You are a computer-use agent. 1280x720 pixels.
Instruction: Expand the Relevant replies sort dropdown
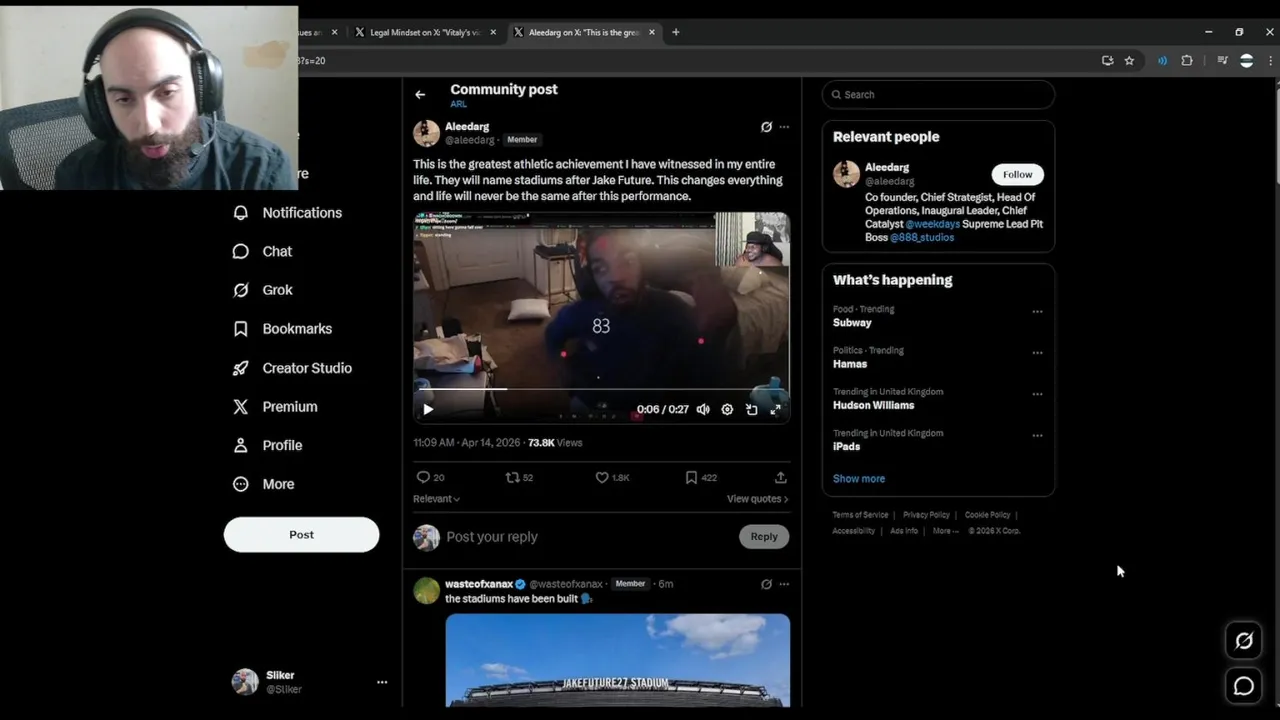tap(437, 499)
